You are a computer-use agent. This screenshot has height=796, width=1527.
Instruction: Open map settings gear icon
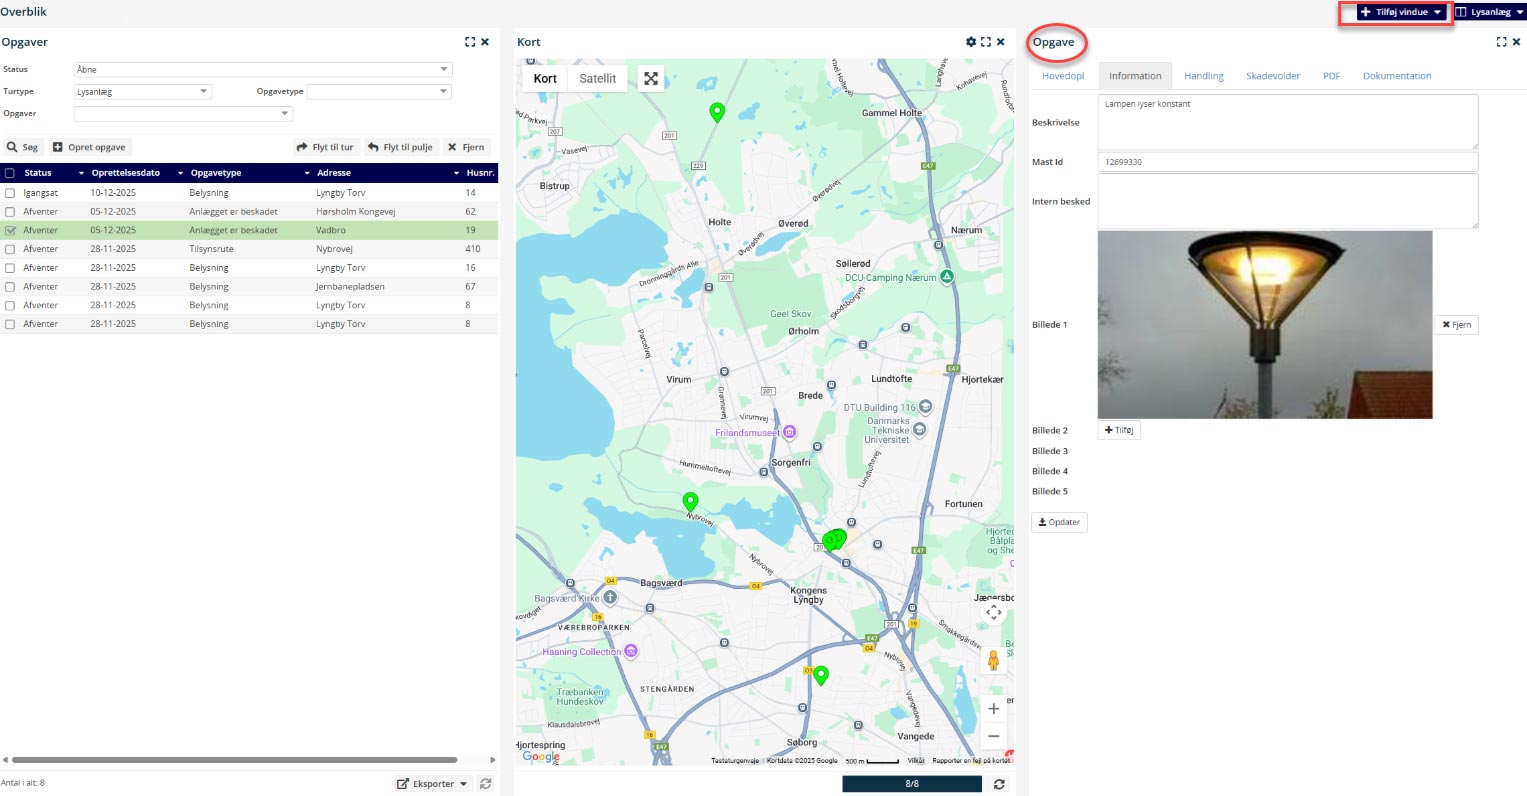(970, 42)
